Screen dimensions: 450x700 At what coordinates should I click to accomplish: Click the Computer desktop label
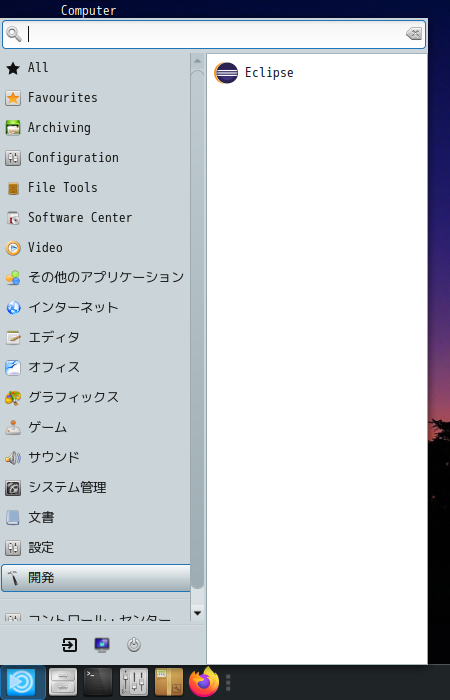[x=88, y=10]
